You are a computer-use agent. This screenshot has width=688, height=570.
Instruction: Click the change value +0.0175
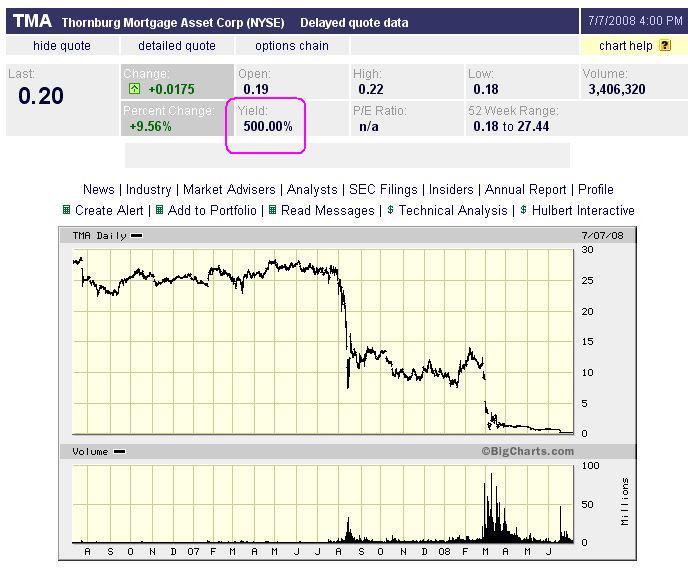172,89
